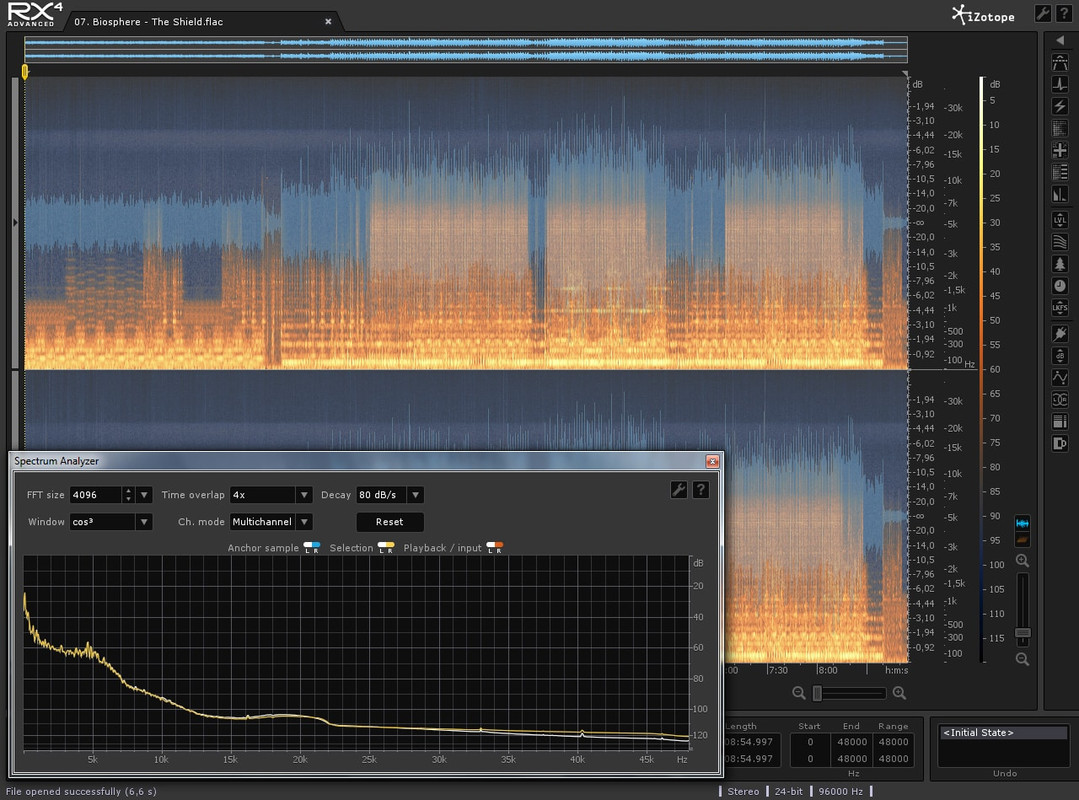Click 24-bit status bar entry
This screenshot has height=800, width=1079.
click(x=789, y=791)
